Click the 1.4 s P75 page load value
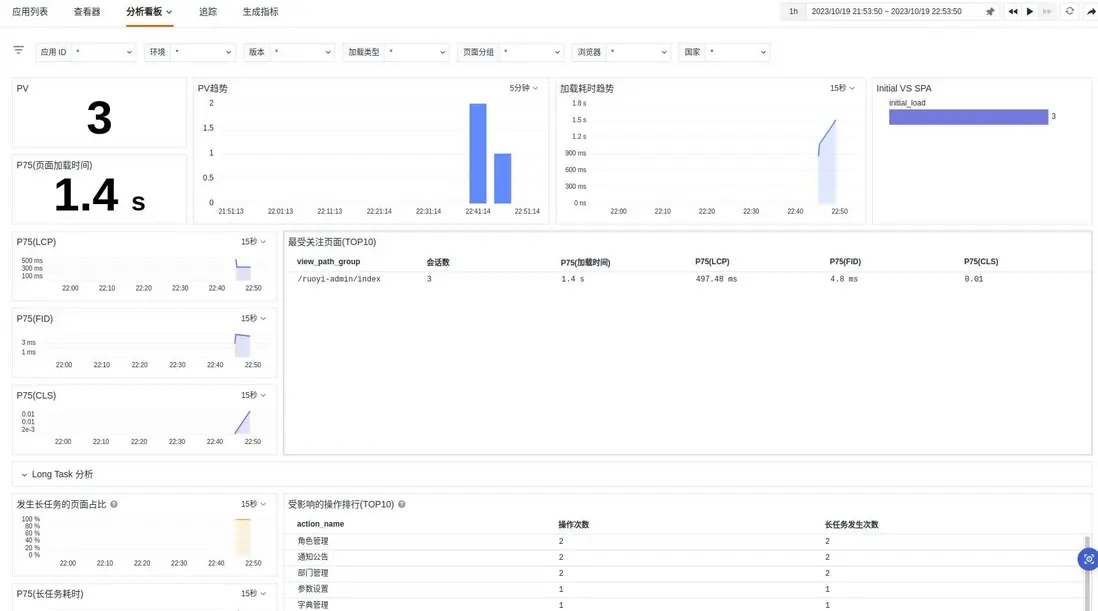 point(99,195)
